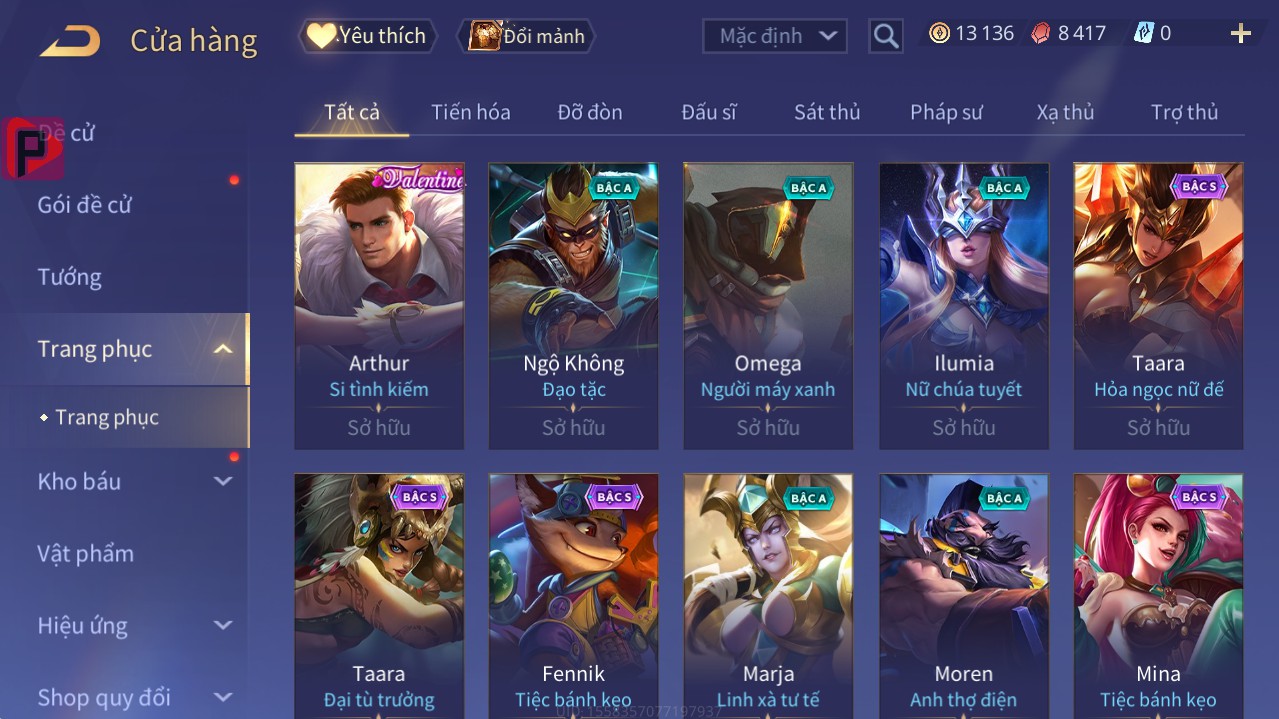Click the heart Yêu thích button
The height and width of the screenshot is (719, 1279).
[367, 36]
